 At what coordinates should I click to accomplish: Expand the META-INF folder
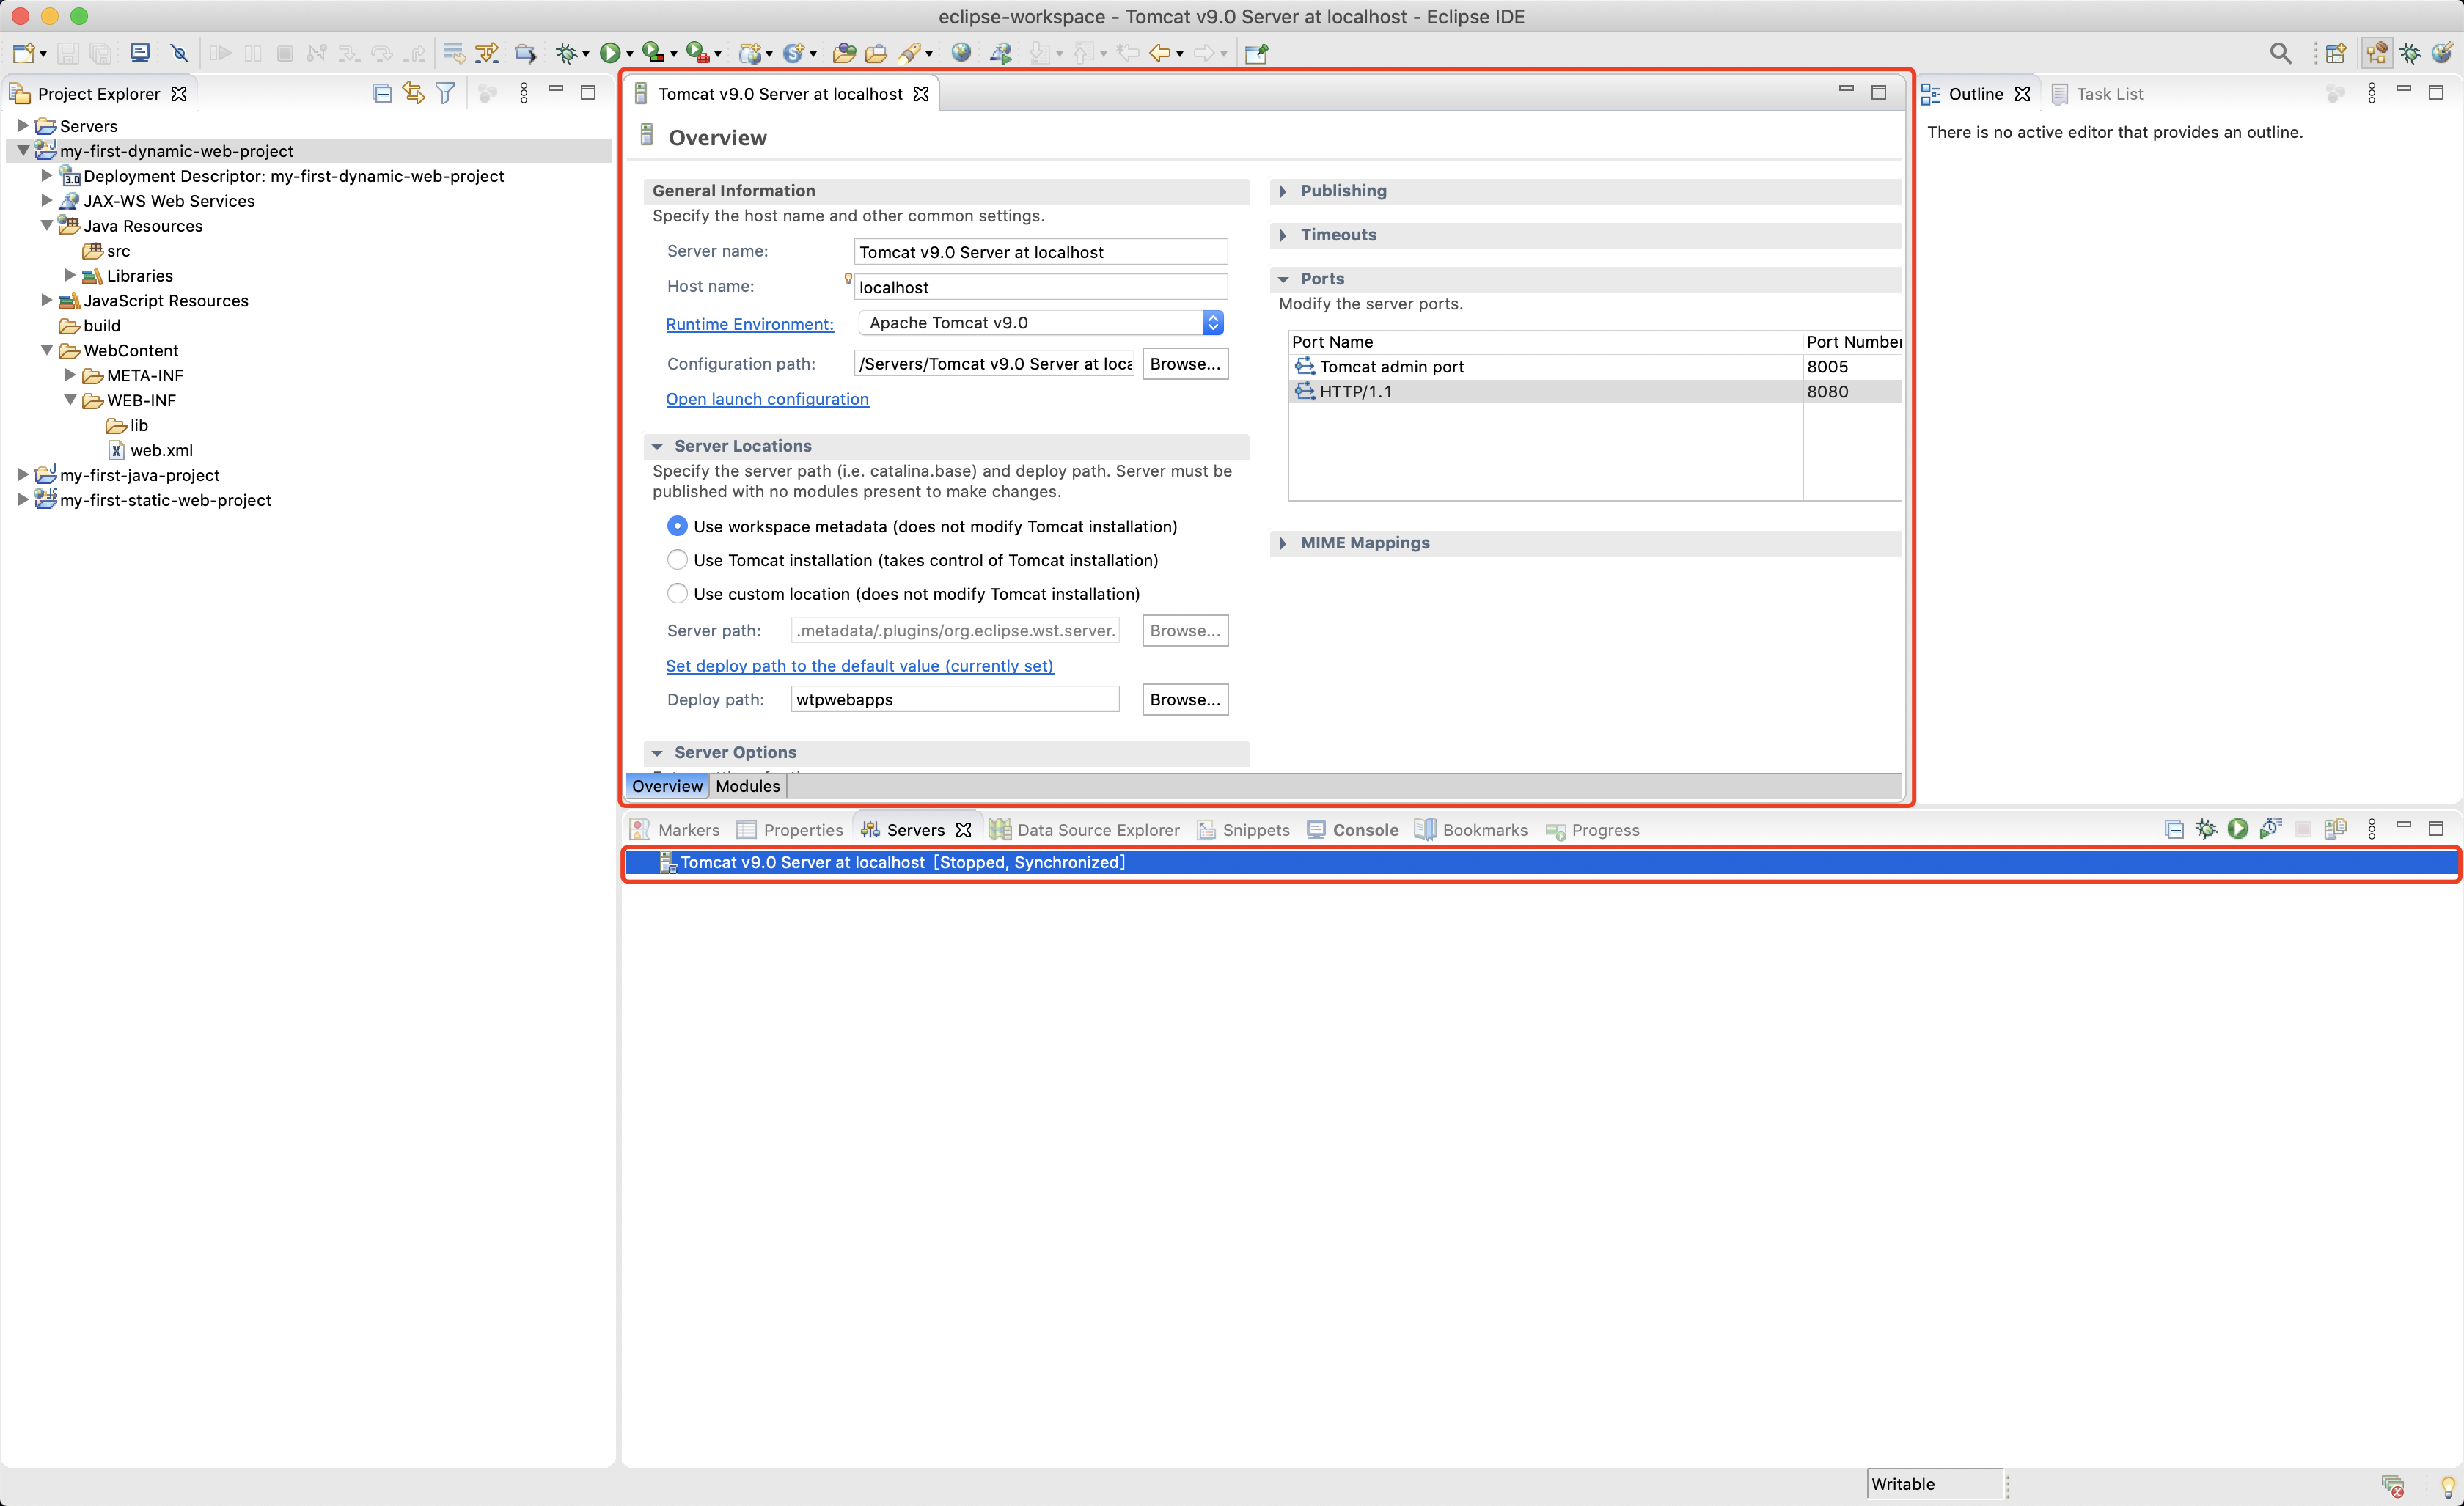(x=70, y=375)
